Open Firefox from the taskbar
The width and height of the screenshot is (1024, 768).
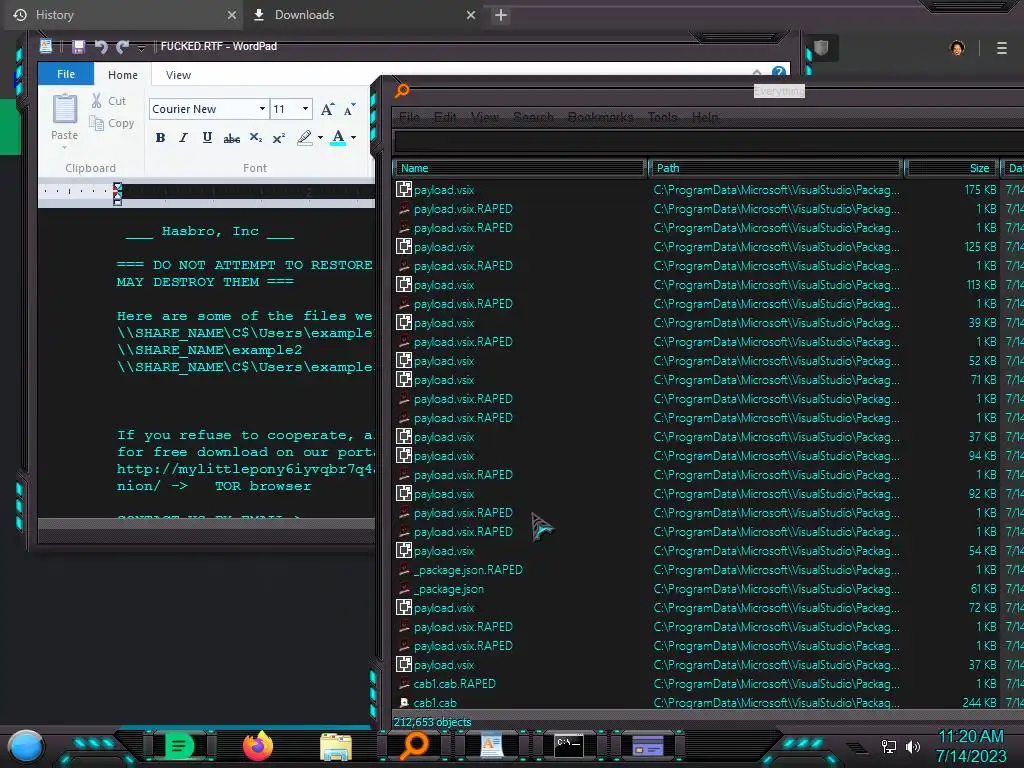[x=258, y=746]
